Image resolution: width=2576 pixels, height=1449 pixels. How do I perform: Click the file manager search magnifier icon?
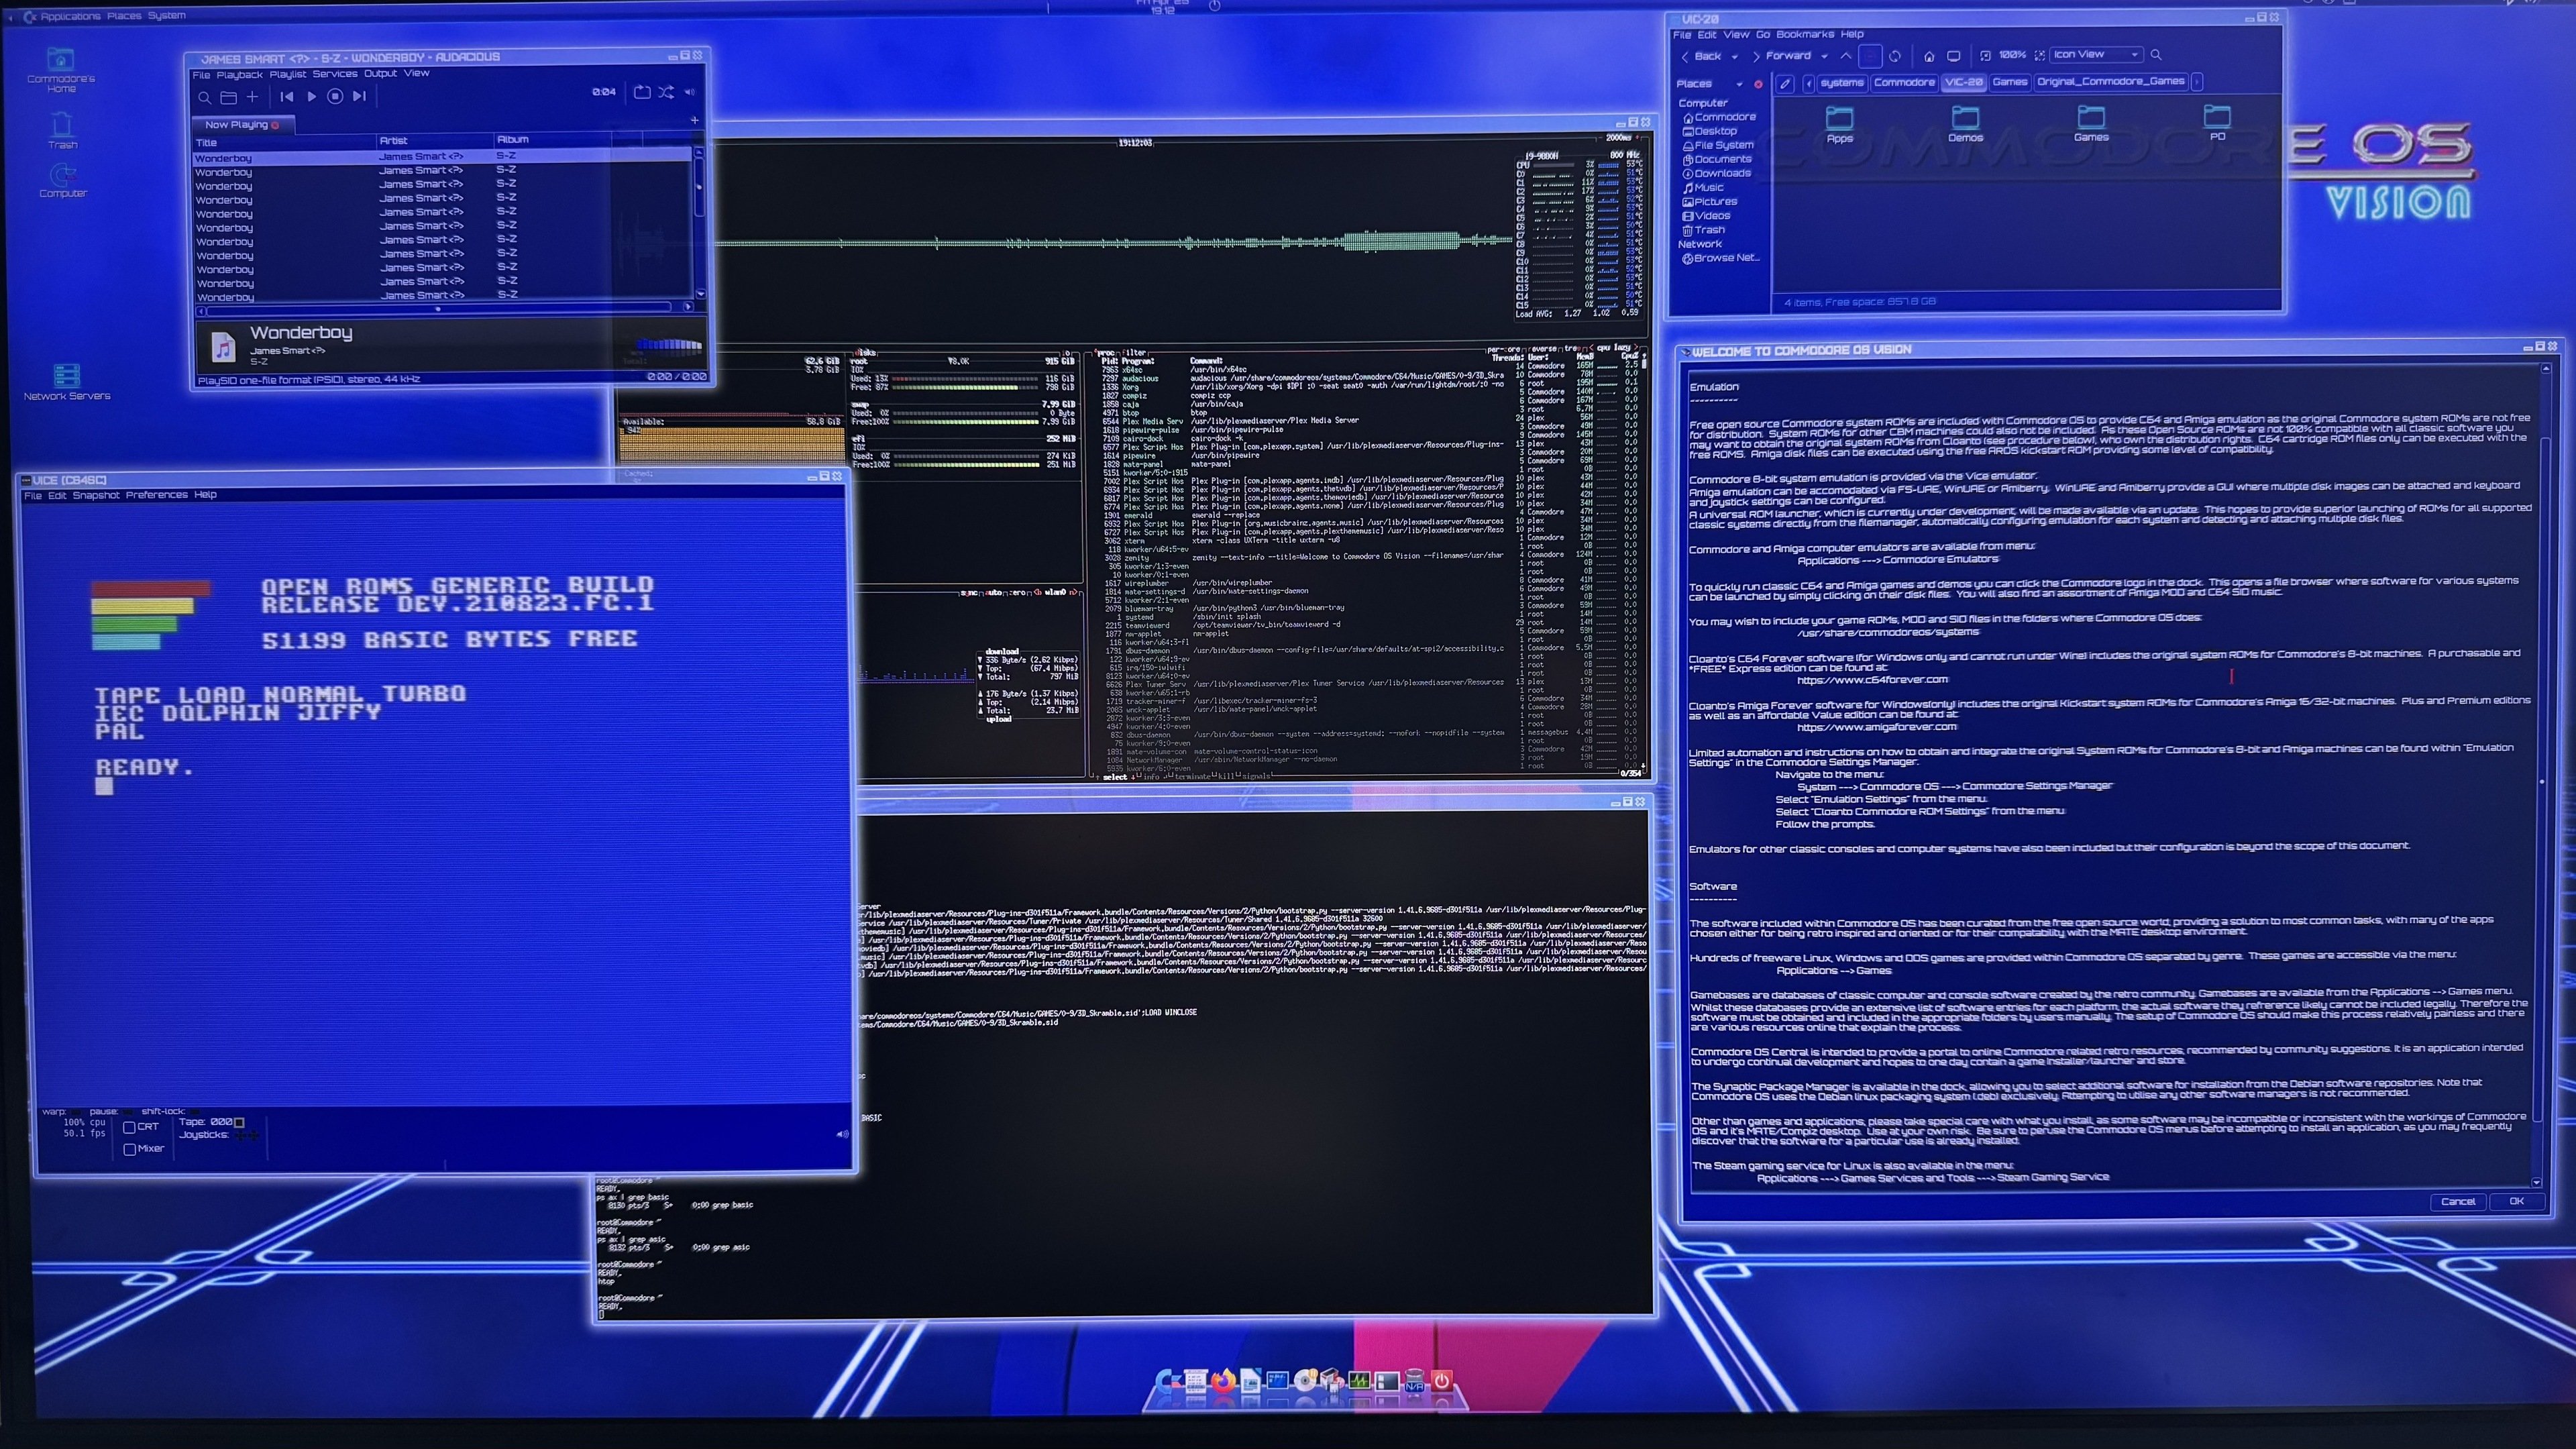tap(2156, 55)
